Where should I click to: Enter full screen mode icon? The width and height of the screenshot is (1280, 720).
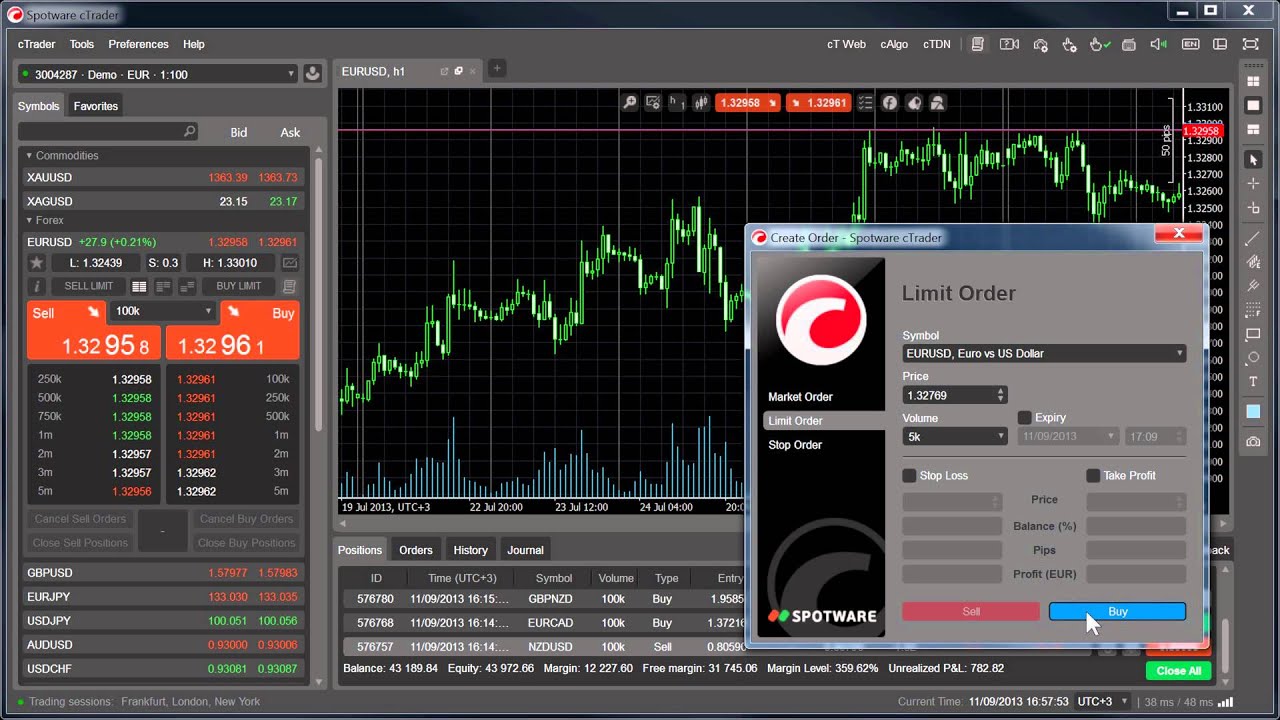[x=1250, y=44]
